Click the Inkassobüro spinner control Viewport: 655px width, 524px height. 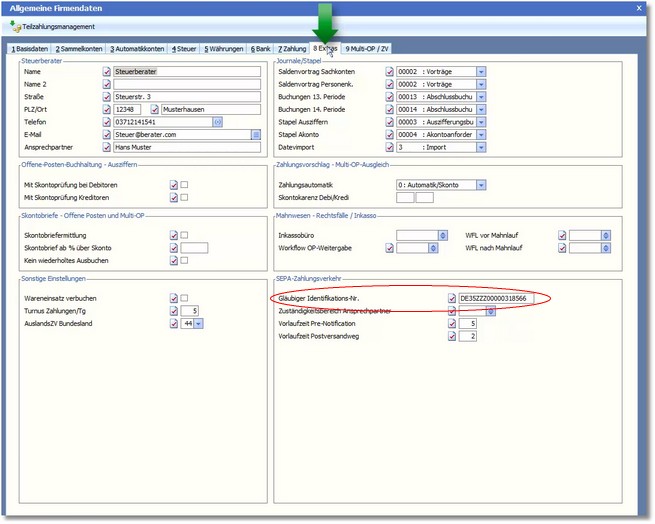(x=443, y=235)
